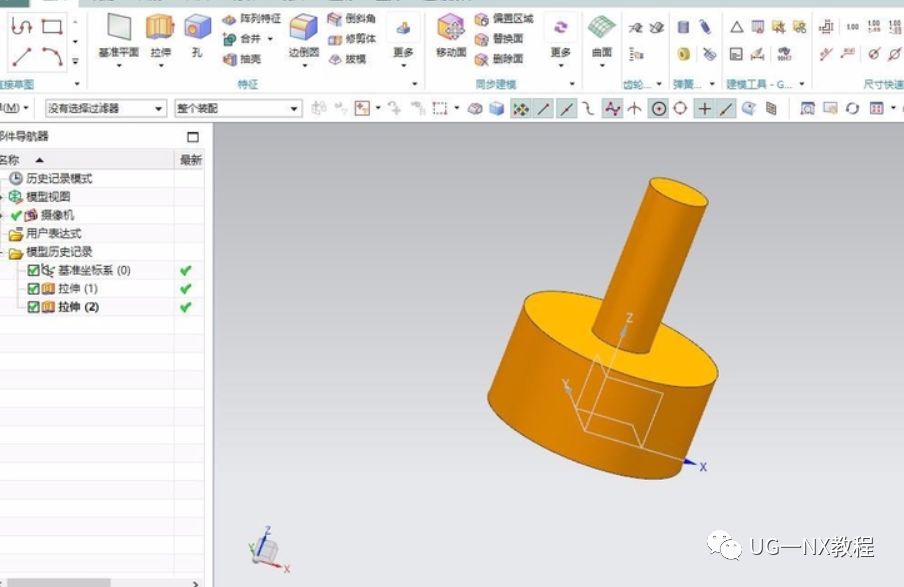Viewport: 904px width, 587px height.
Task: Click 阵列特征 pattern feature
Action: click(252, 19)
